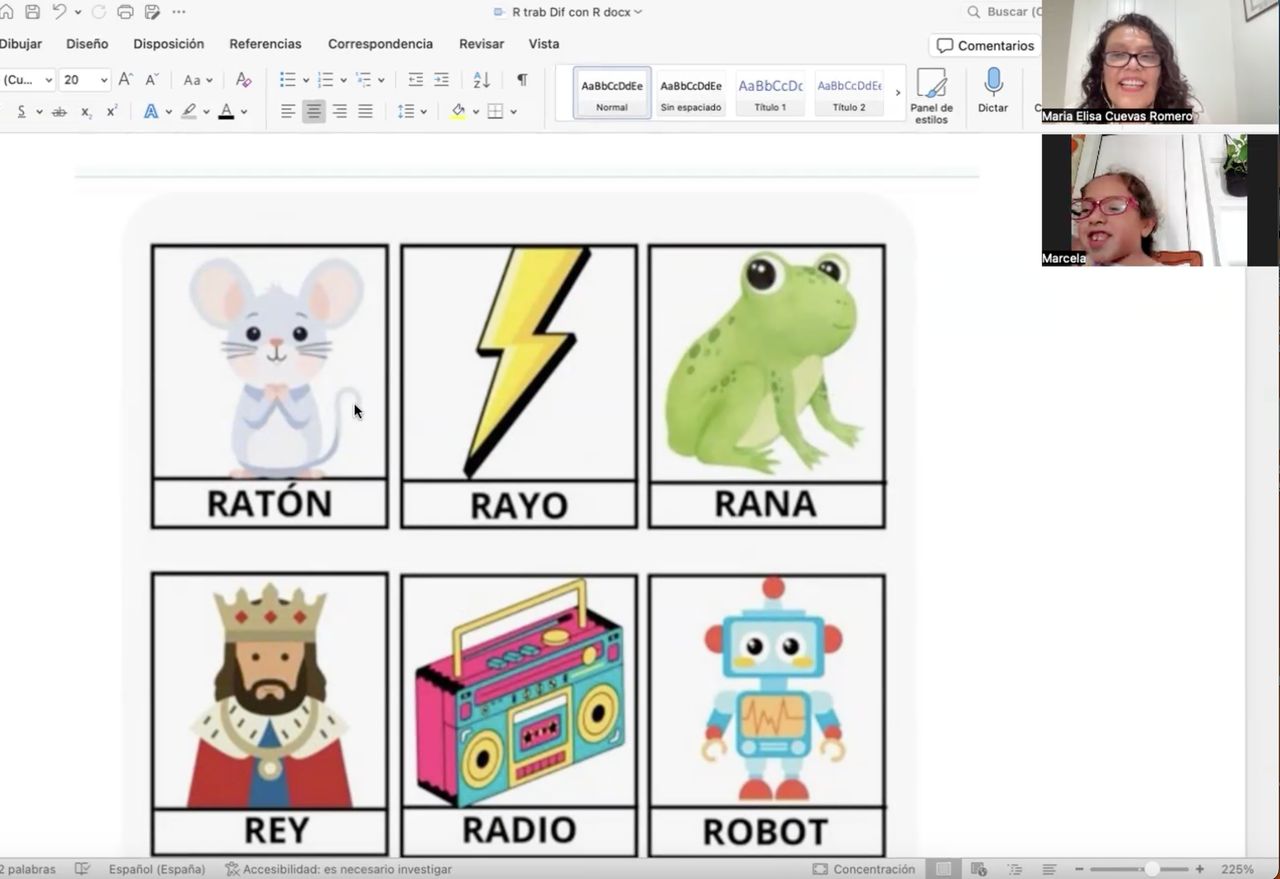
Task: Click the Comentarios button
Action: [985, 46]
